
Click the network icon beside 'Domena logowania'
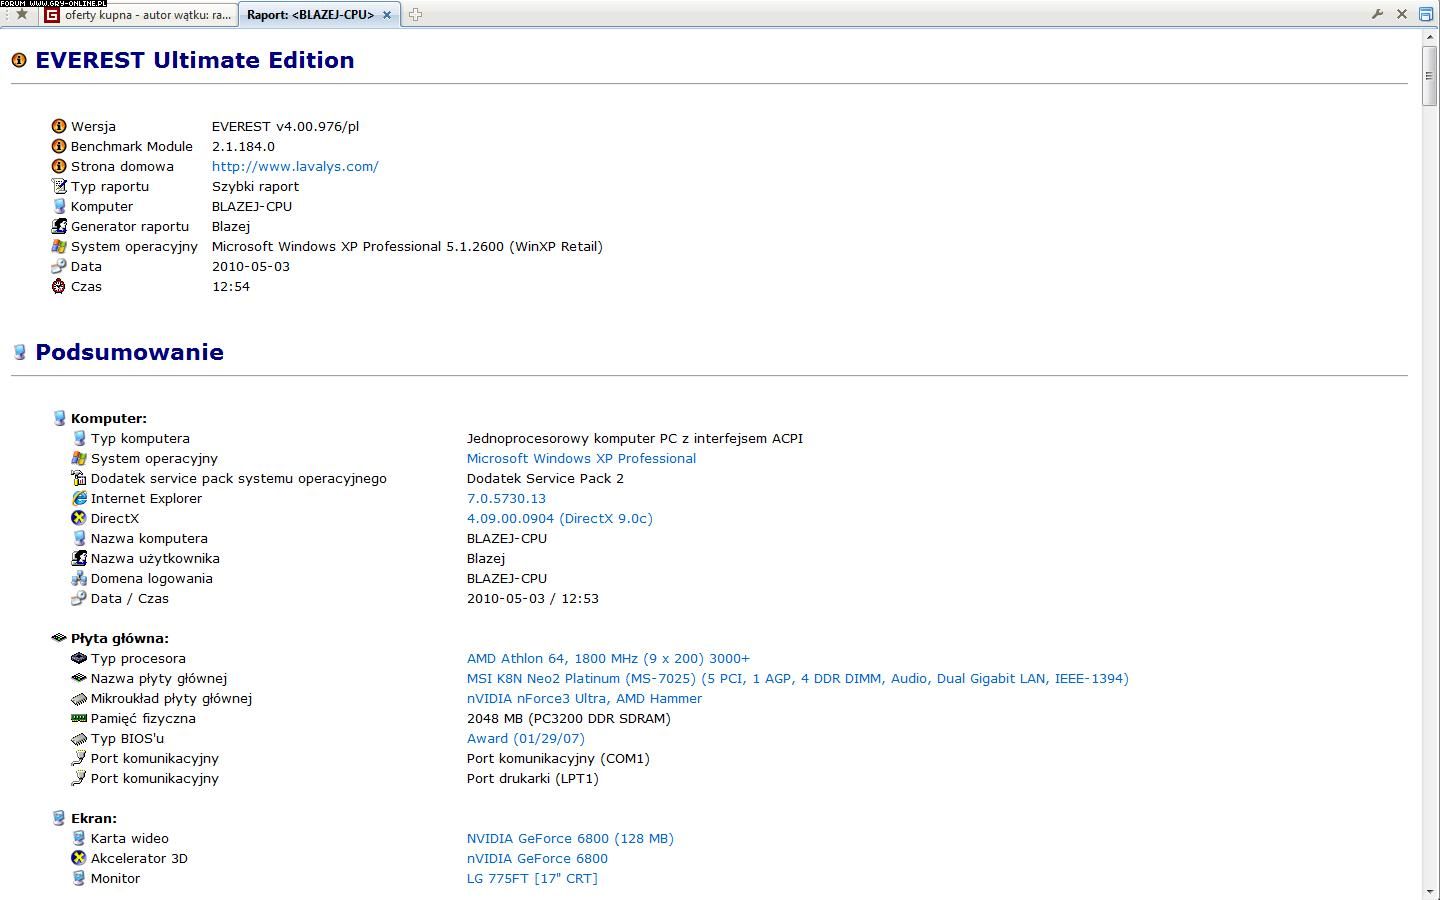[79, 578]
